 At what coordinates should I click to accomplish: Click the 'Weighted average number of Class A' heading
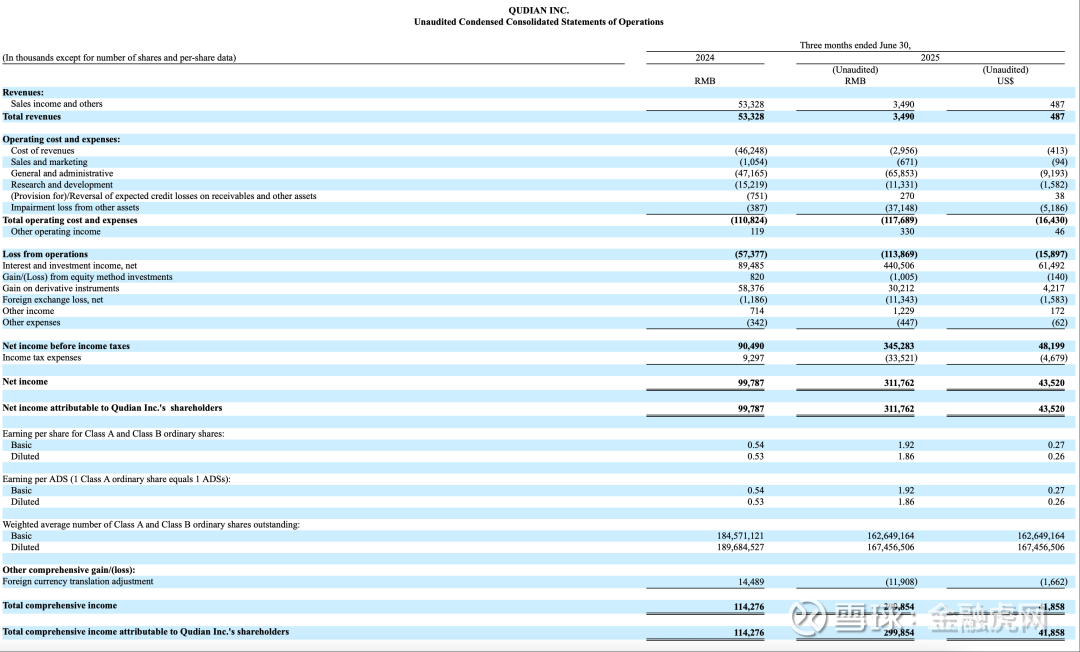point(152,525)
